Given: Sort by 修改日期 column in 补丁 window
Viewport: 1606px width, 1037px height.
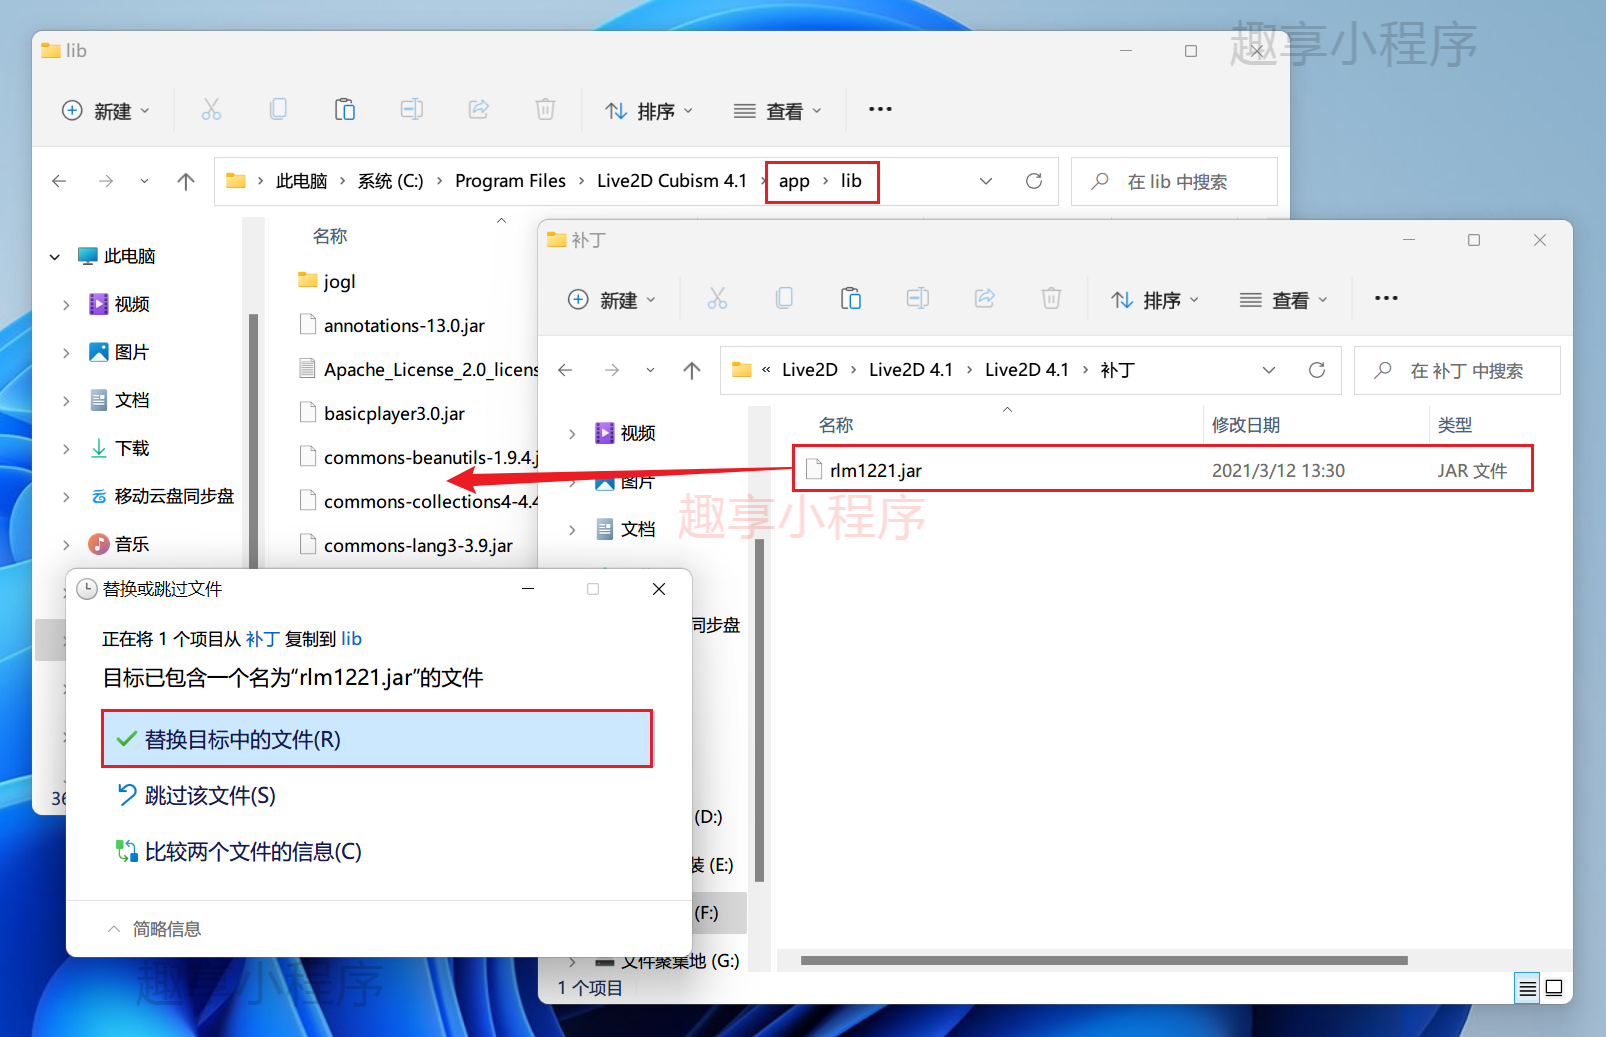Looking at the screenshot, I should [1246, 425].
